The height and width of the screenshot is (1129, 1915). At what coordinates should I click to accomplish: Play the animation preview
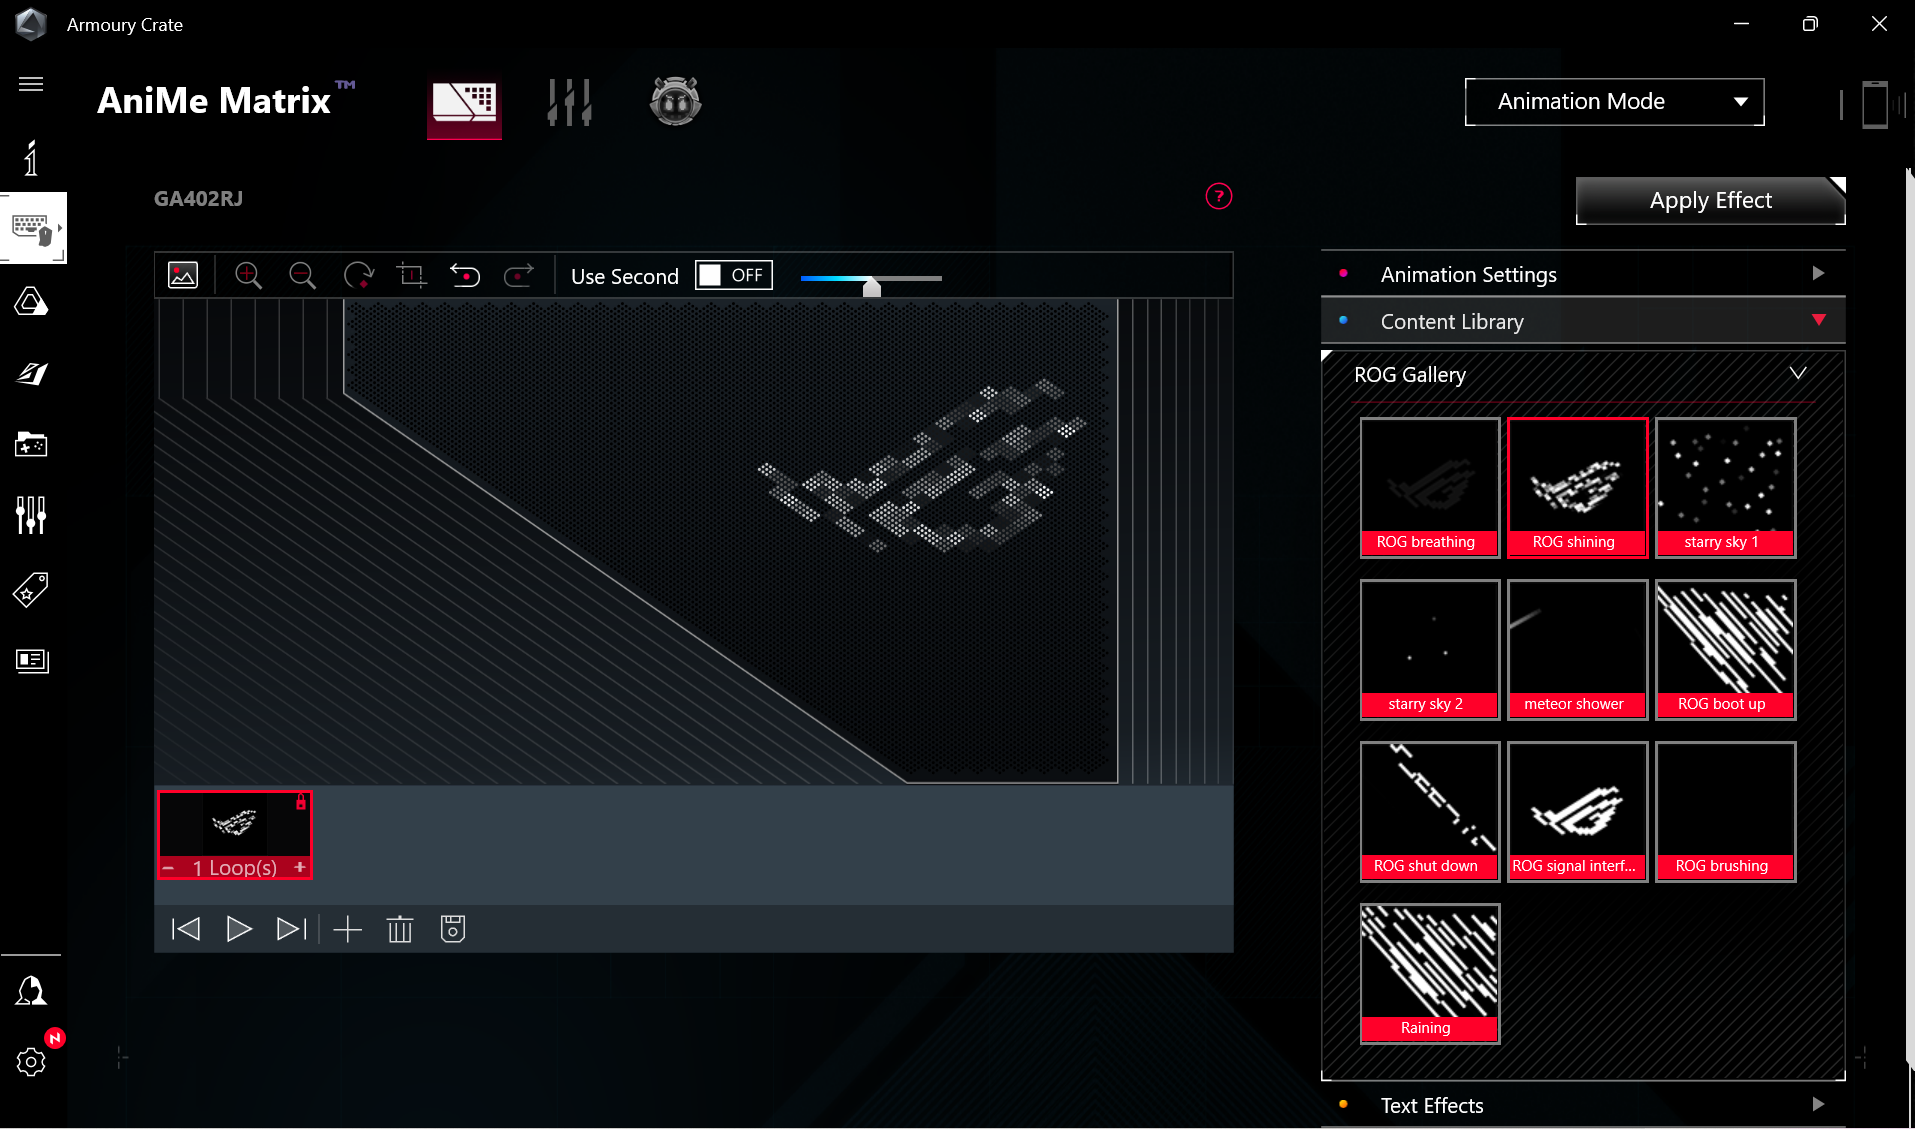pos(238,929)
